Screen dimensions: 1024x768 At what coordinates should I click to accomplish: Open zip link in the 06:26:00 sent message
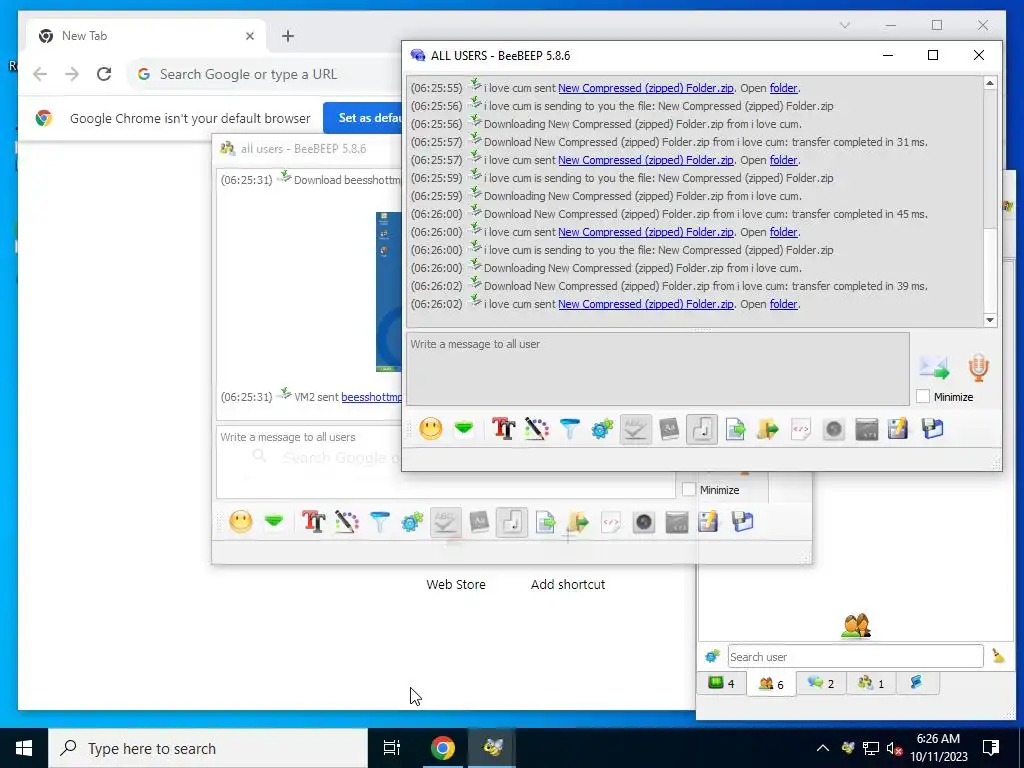tap(645, 232)
